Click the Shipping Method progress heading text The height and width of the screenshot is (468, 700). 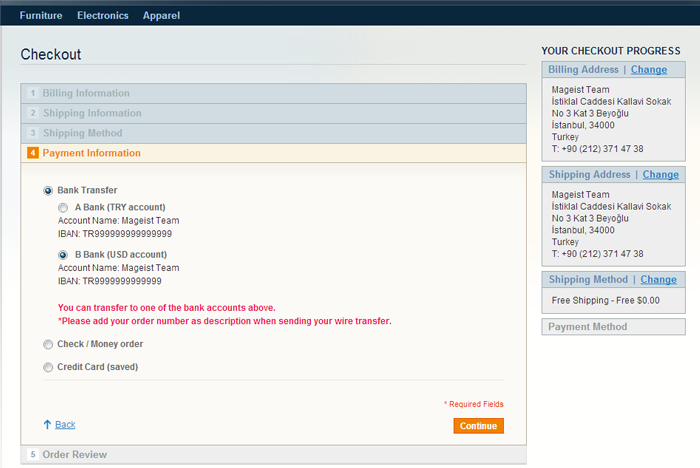click(588, 280)
